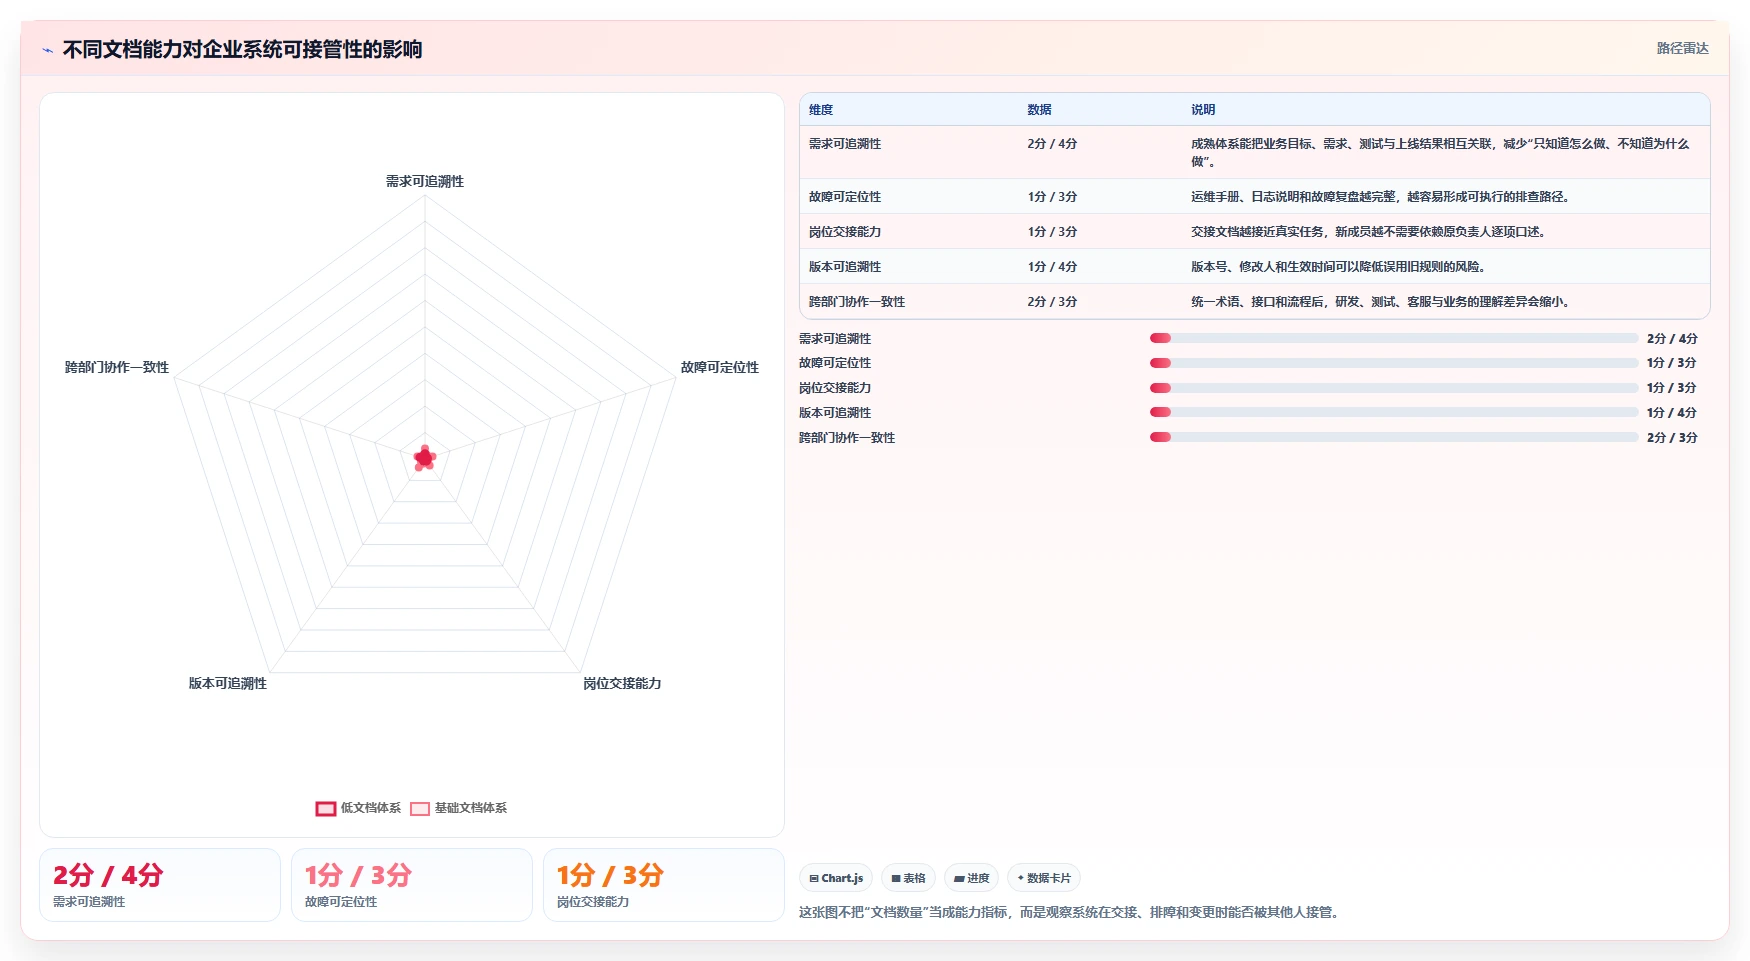1750x961 pixels.
Task: Click the 需求可追溯性 progress bar
Action: click(x=1394, y=338)
